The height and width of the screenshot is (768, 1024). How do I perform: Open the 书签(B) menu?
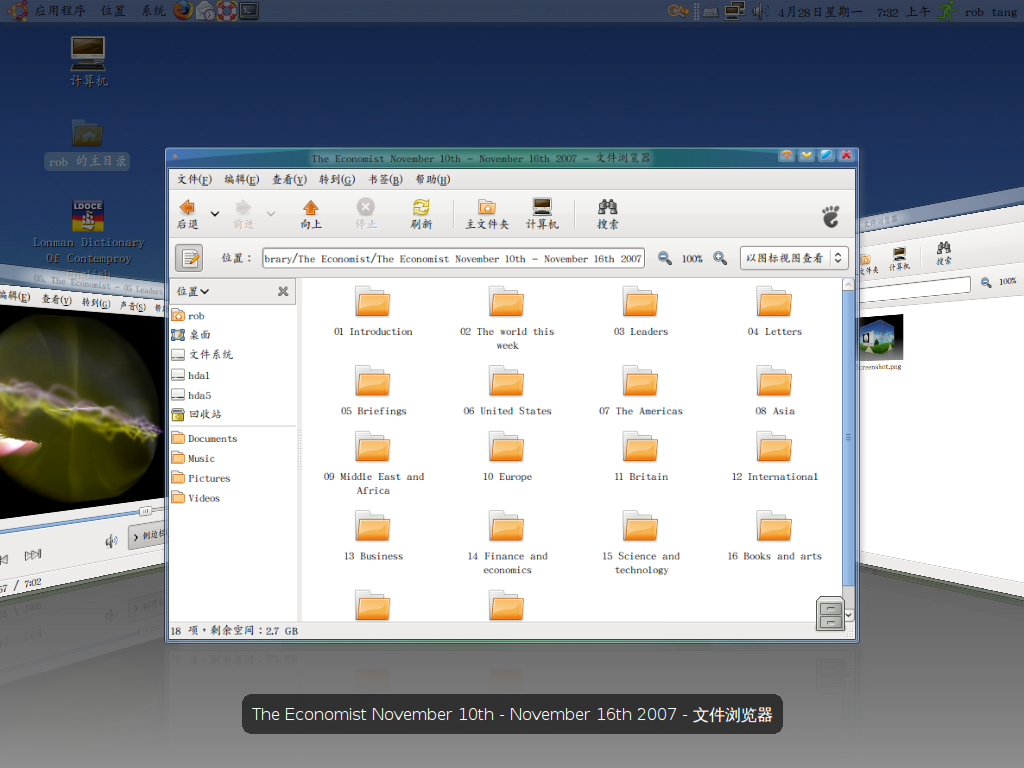tap(385, 180)
